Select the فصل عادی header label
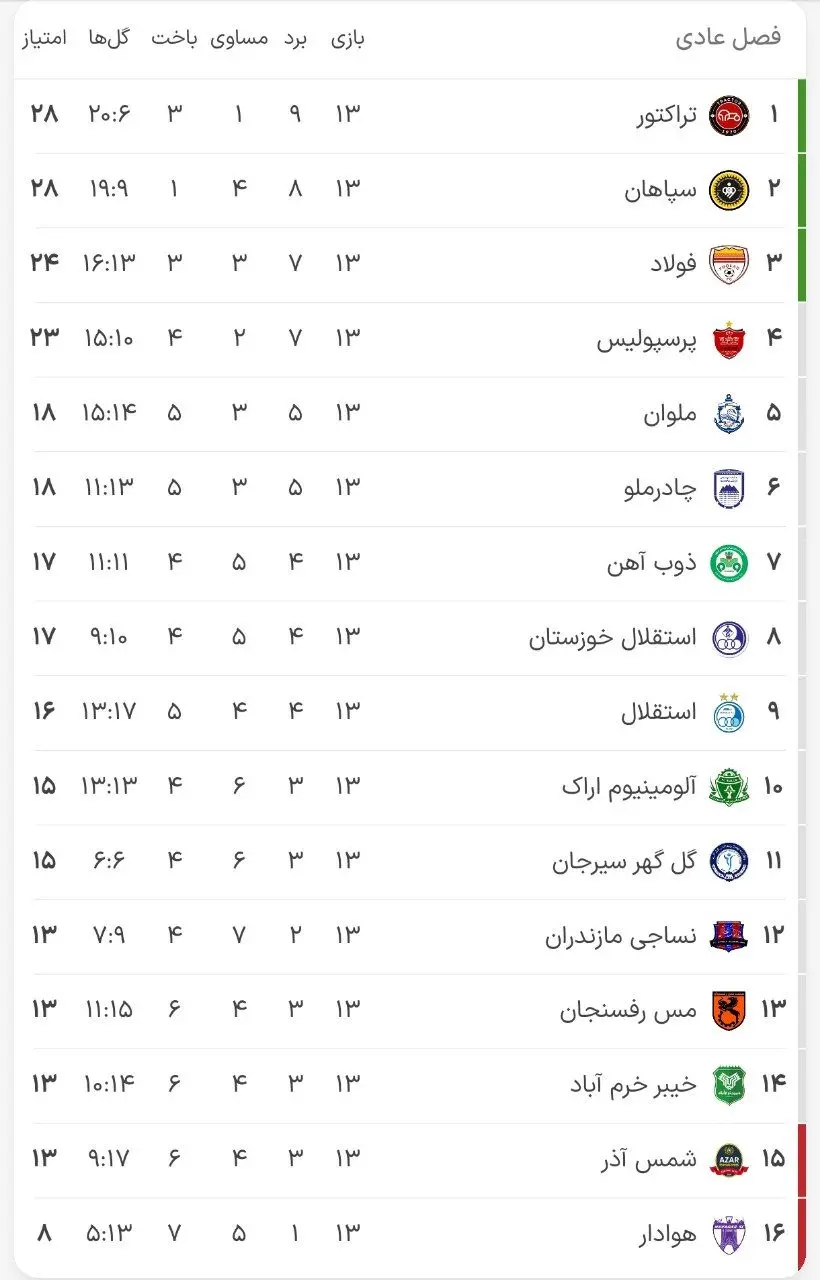The height and width of the screenshot is (1280, 820). coord(728,38)
